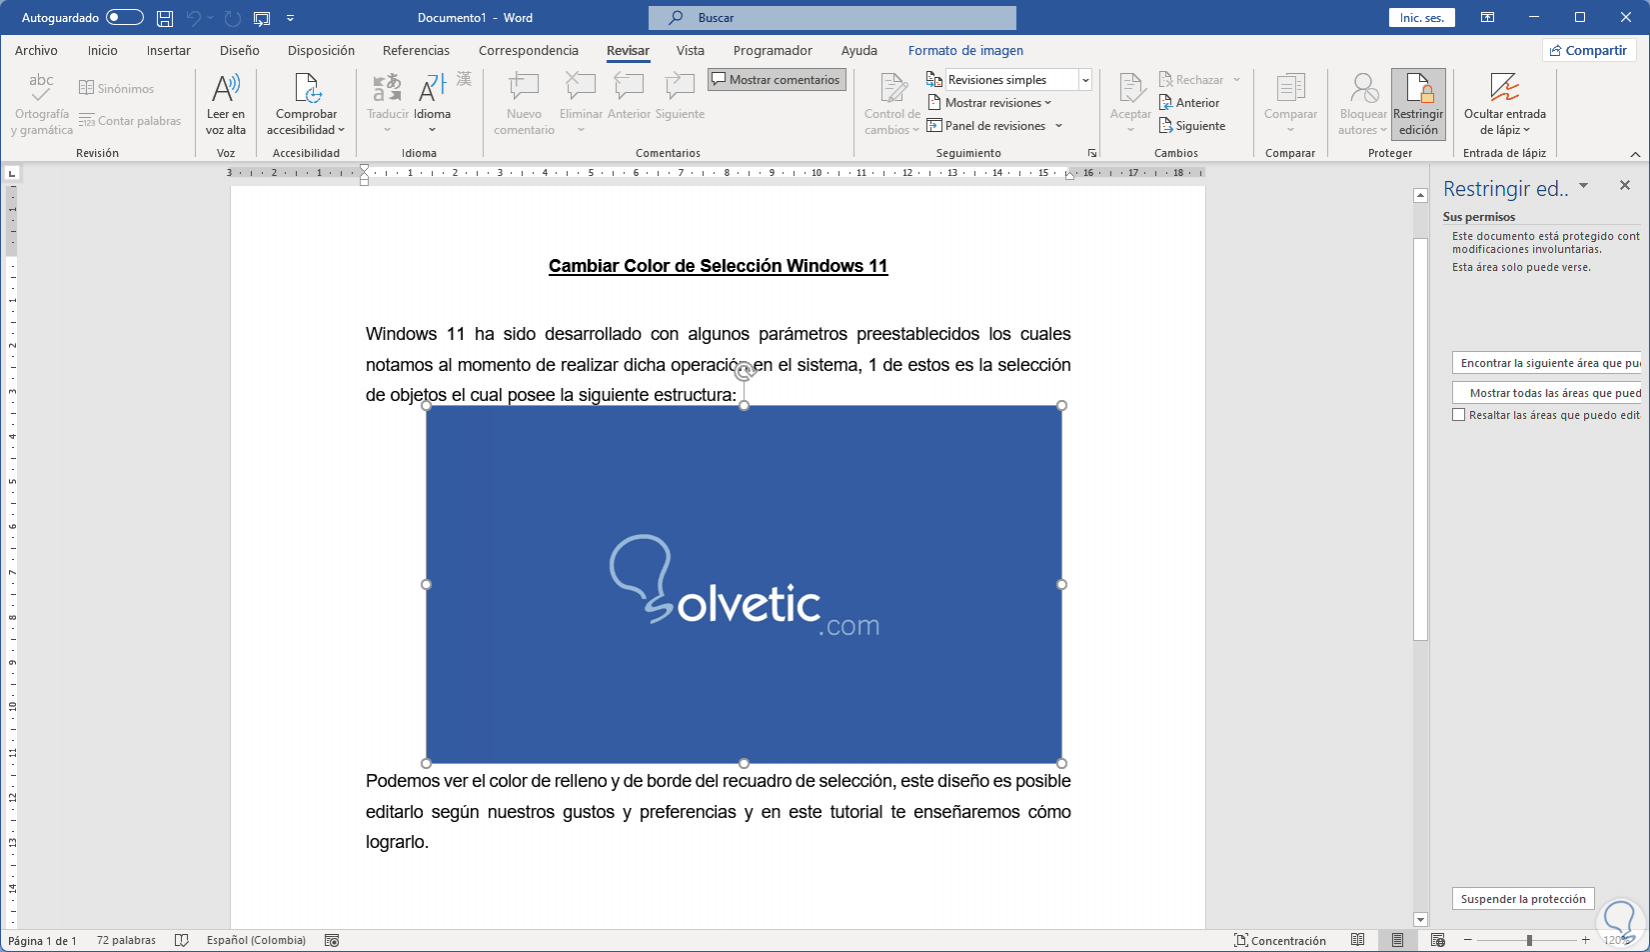Click Encontrar la siguiente área button
Image resolution: width=1650 pixels, height=952 pixels.
pyautogui.click(x=1547, y=363)
